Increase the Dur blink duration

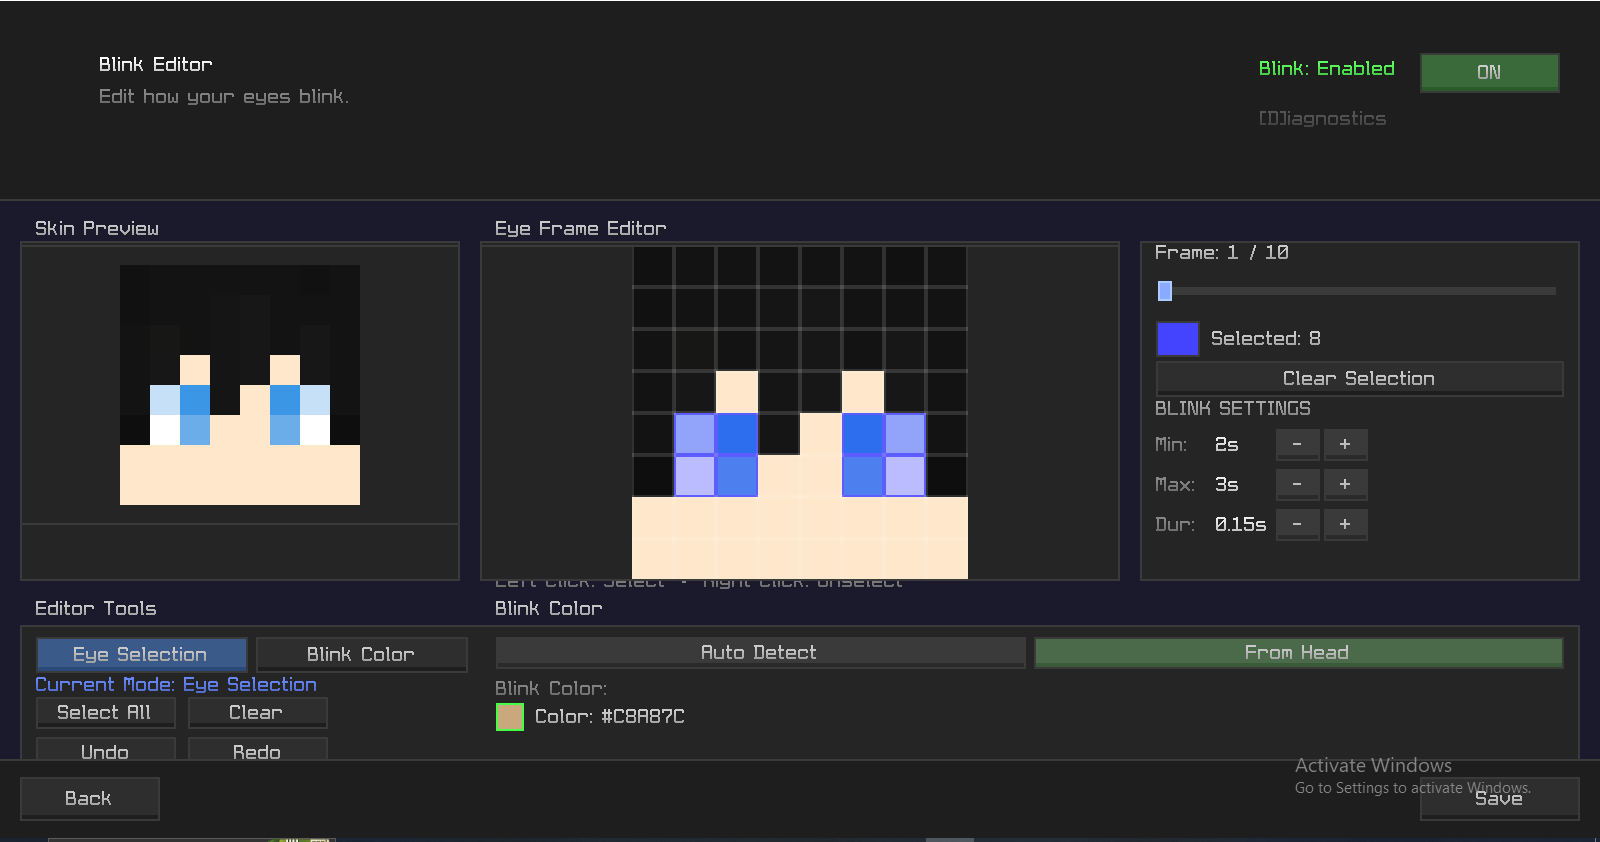(1345, 524)
